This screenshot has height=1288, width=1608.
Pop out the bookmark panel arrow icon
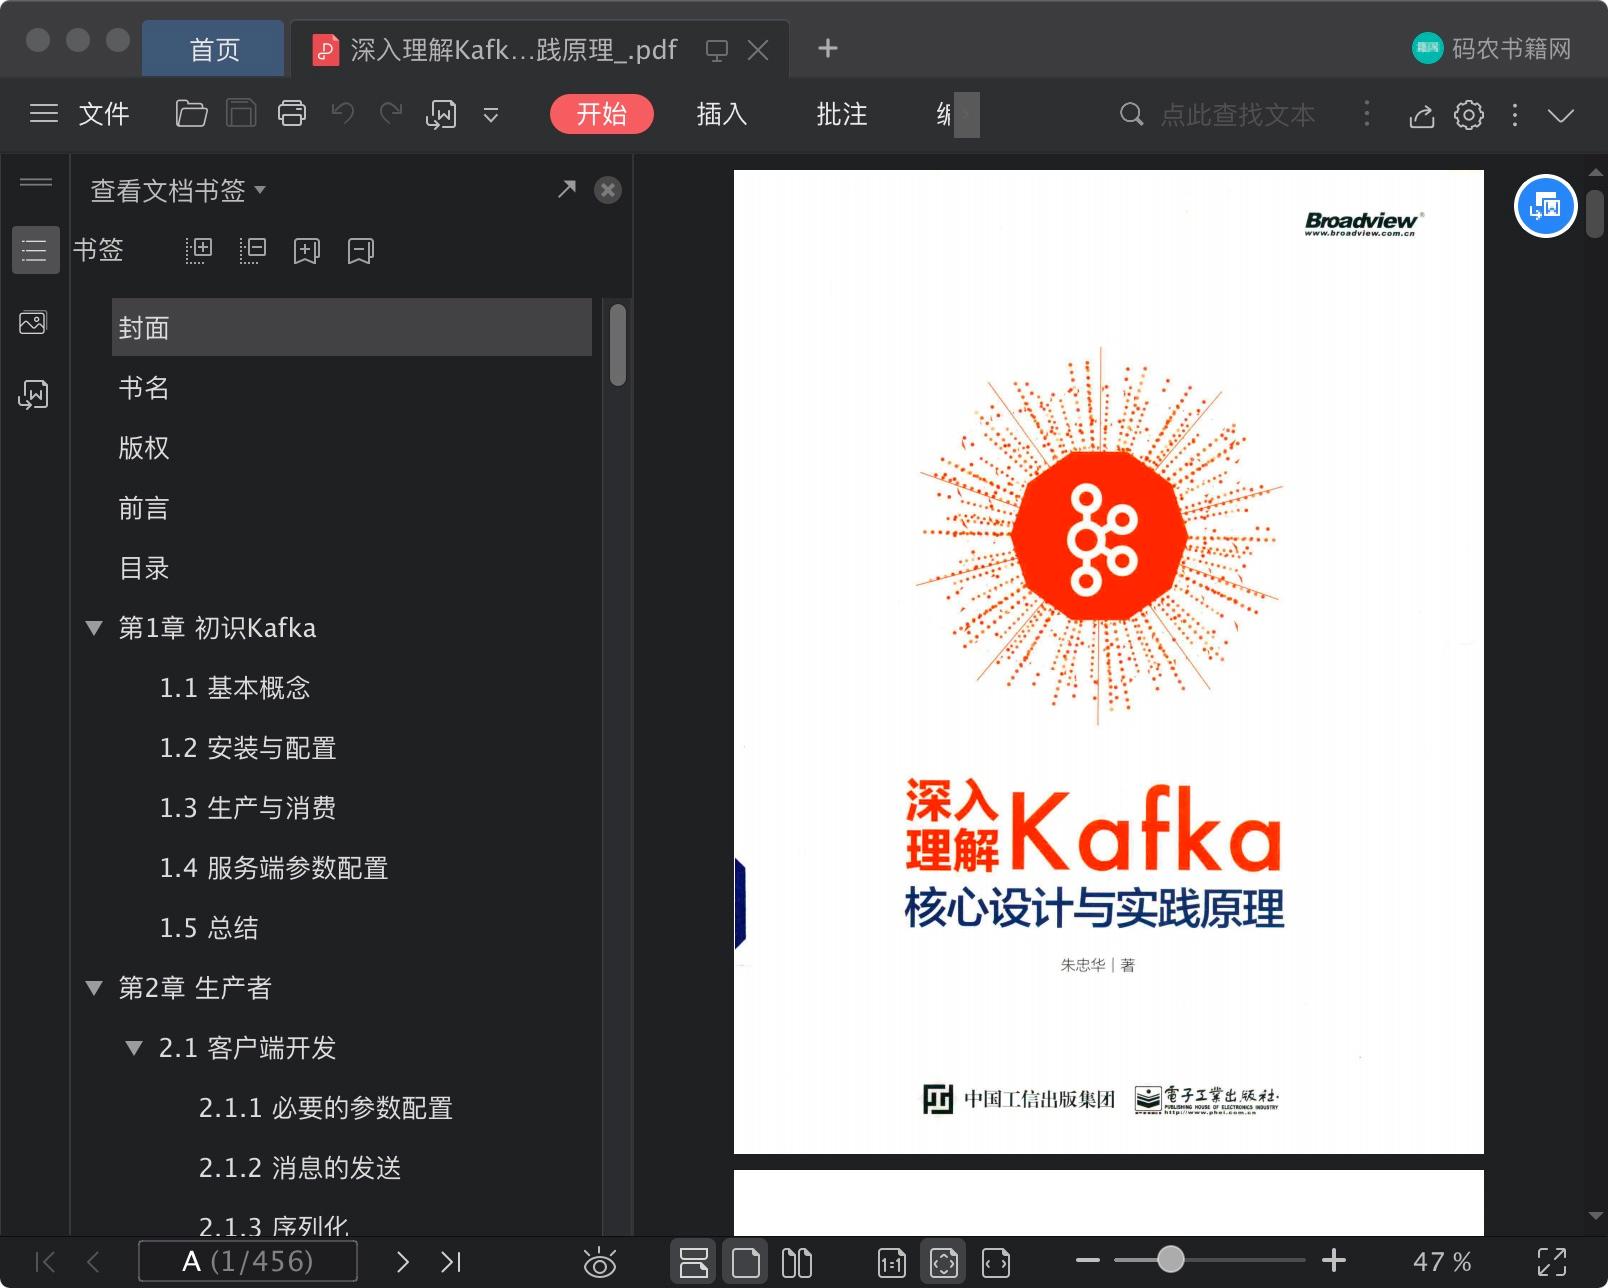pos(567,189)
